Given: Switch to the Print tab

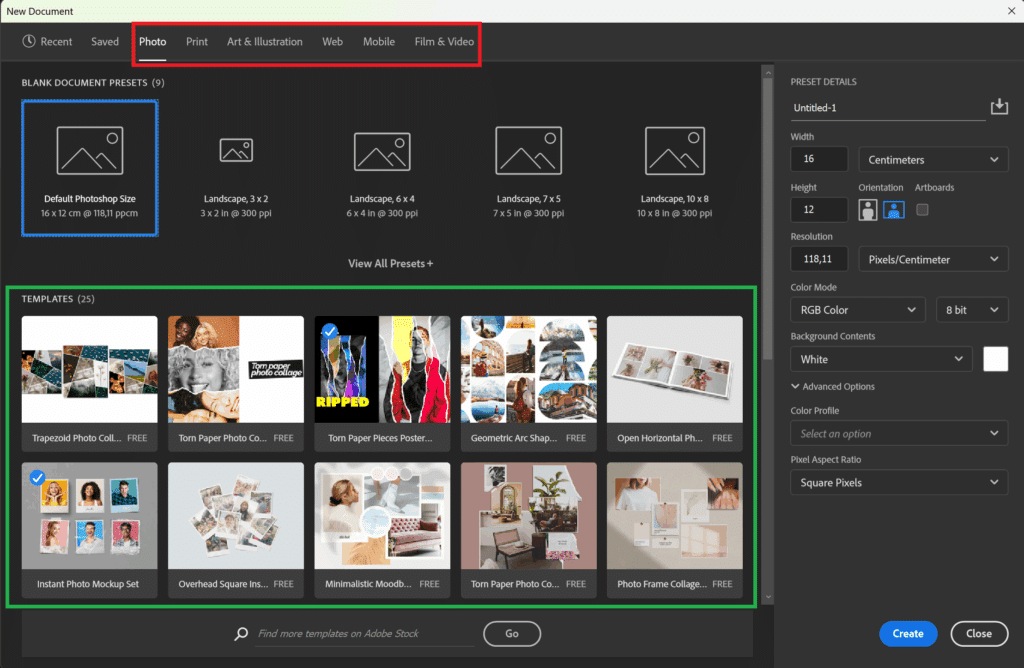Looking at the screenshot, I should pyautogui.click(x=197, y=42).
